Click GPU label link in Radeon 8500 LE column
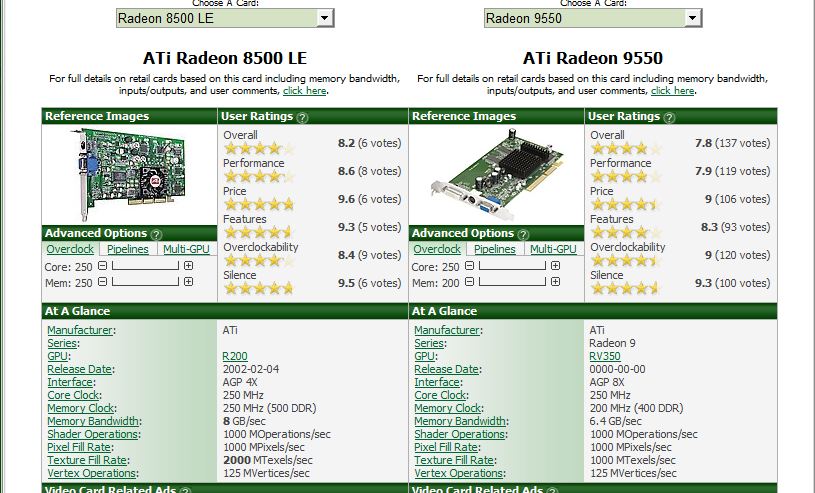 [58, 356]
